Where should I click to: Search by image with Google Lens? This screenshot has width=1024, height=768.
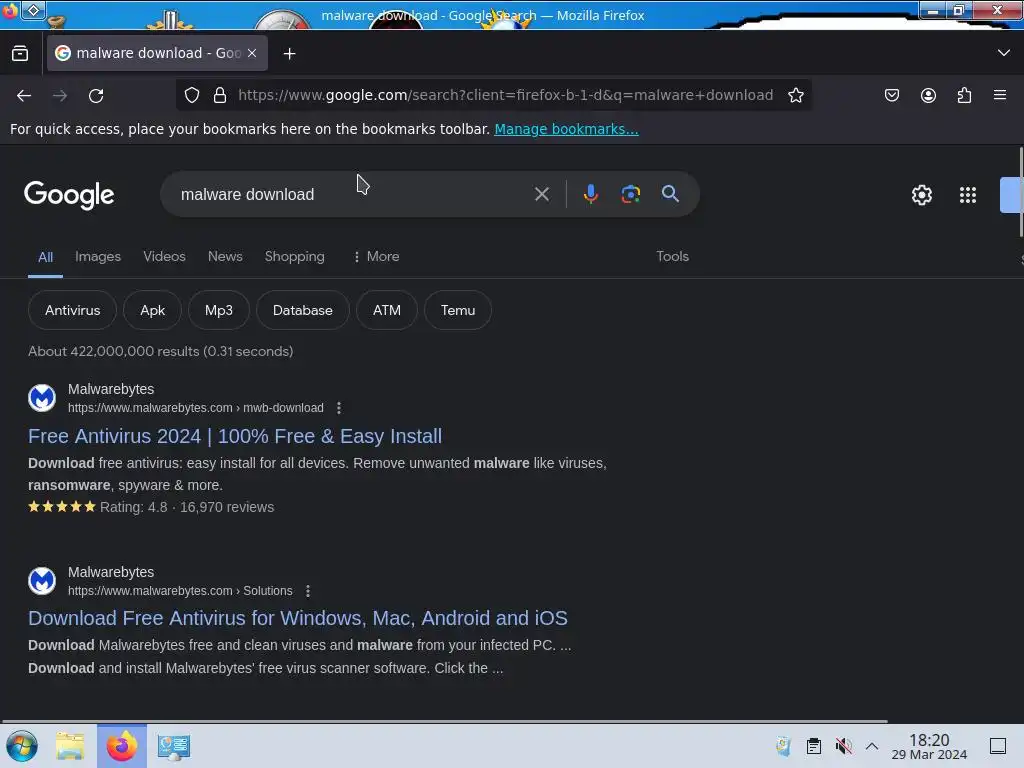click(630, 194)
